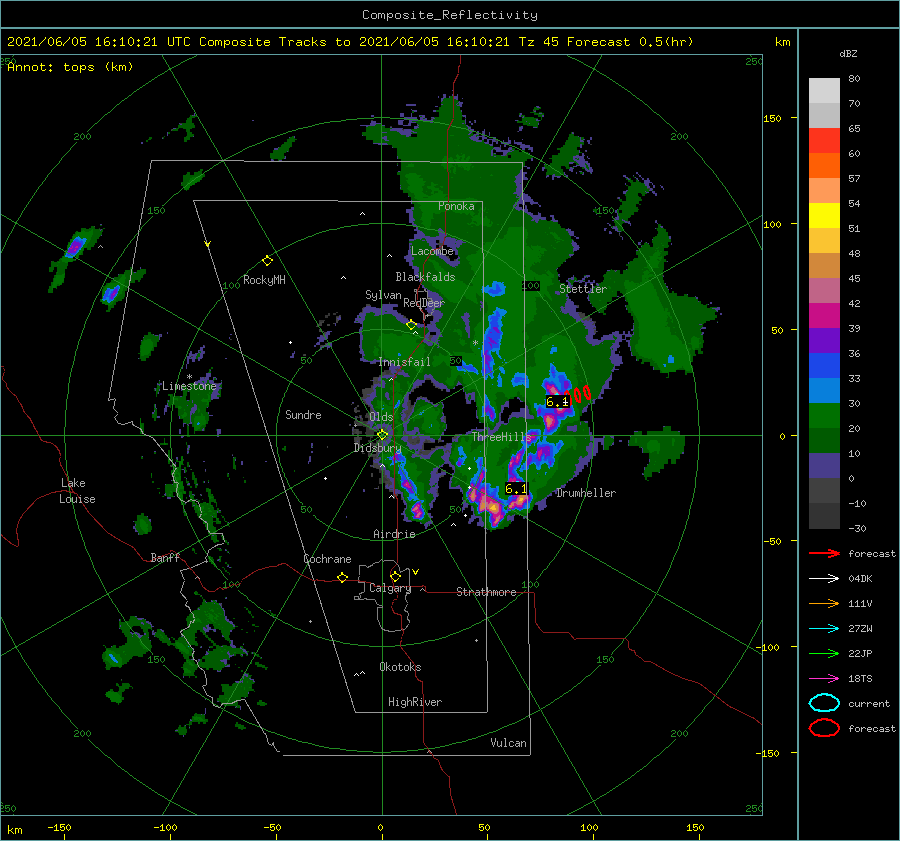Click the 60 dBZ orange swatch
This screenshot has width=900, height=841.
click(824, 165)
